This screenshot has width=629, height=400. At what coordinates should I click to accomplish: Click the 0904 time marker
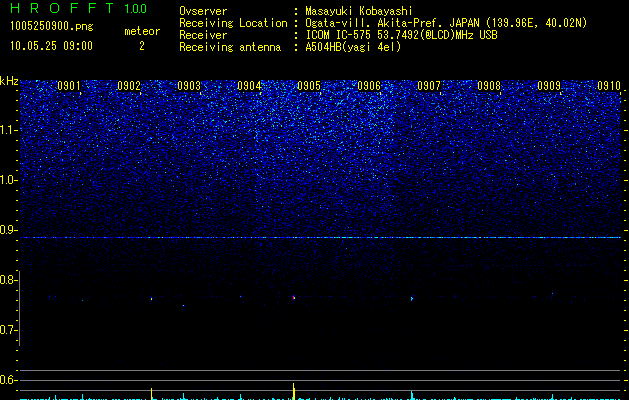(249, 85)
